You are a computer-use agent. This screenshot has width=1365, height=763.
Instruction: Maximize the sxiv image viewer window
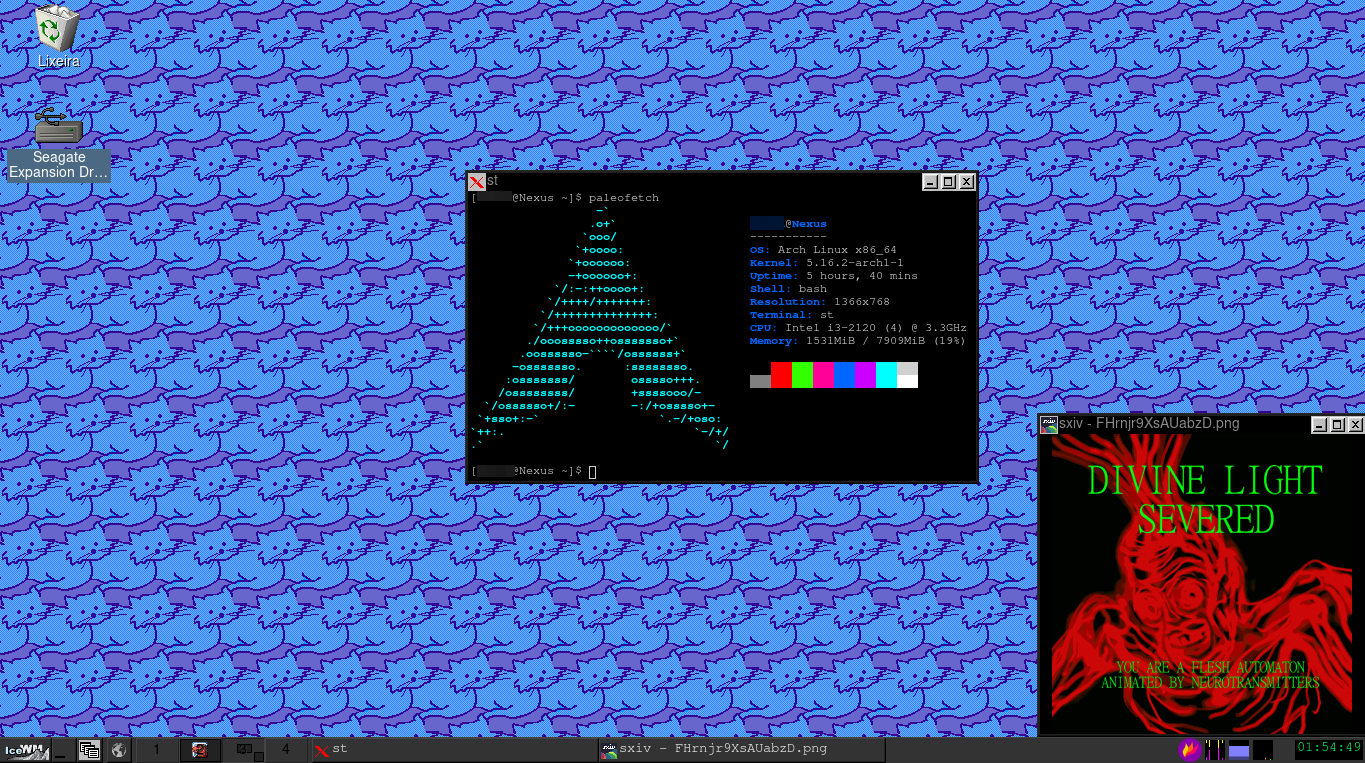click(1337, 425)
